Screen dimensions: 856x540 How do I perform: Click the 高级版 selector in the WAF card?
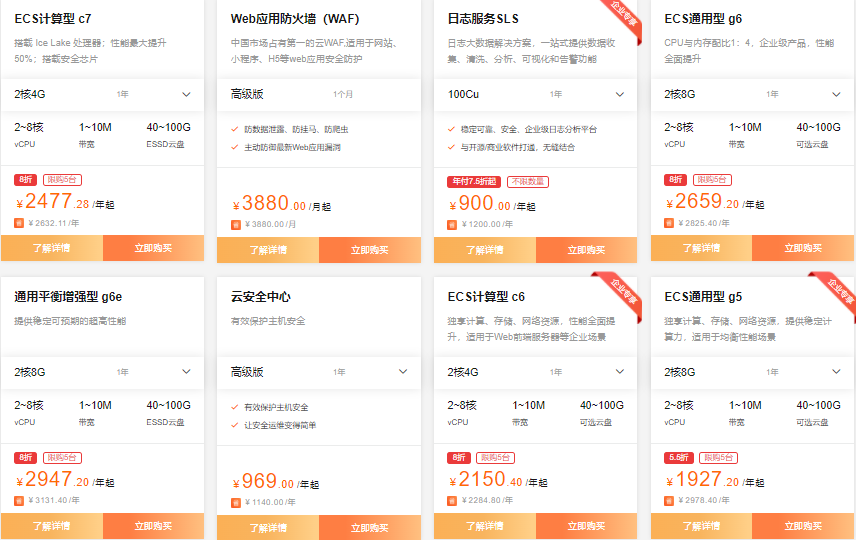click(x=319, y=94)
